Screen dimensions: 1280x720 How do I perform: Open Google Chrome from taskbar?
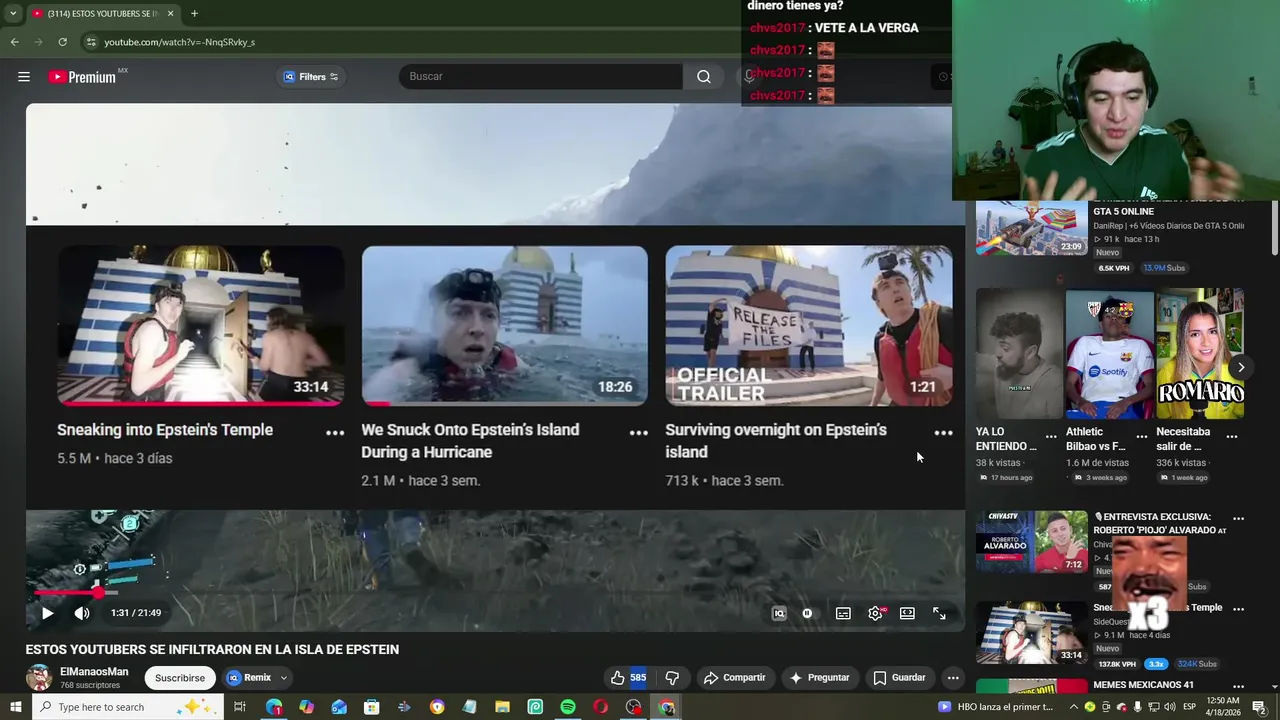(x=667, y=707)
